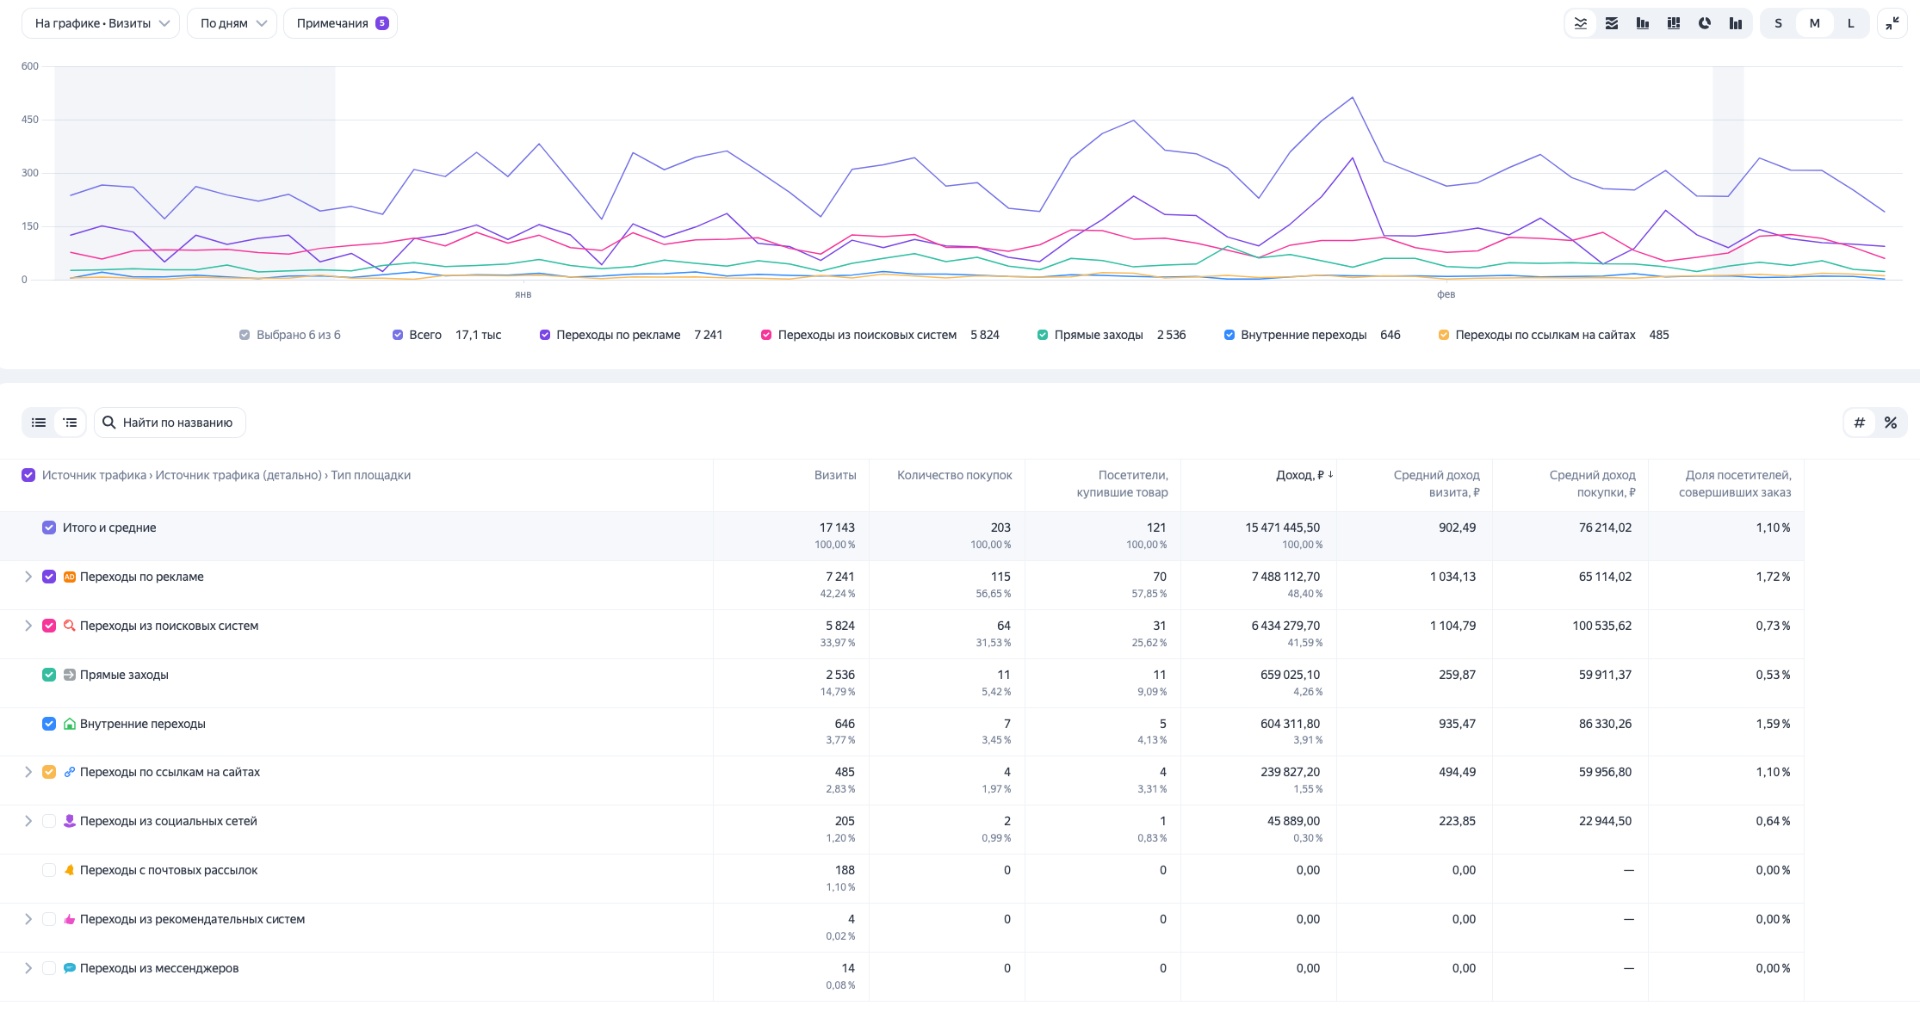Uncheck the Прямые заходы legend checkbox
Screen dimensions: 1920x1012
click(1041, 334)
